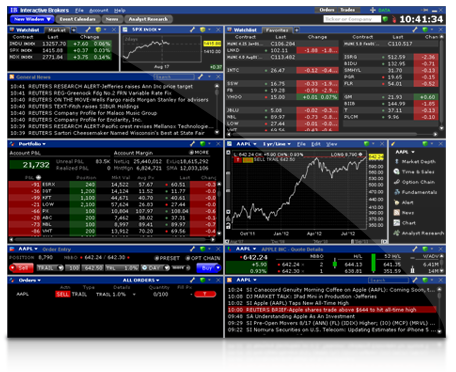This screenshot has height=372, width=456.
Task: Click wrench icon in Orders panel
Action: [x=192, y=280]
